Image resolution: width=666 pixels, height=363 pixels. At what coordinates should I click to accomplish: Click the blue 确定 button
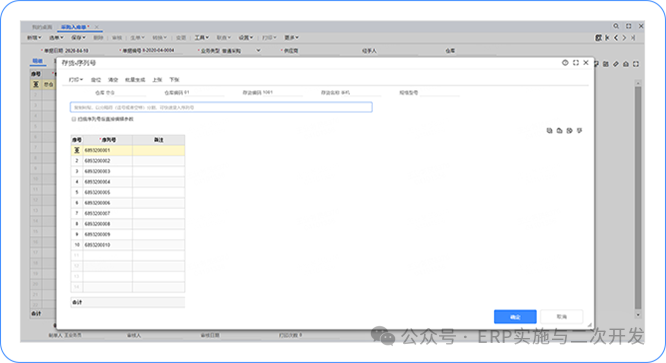pyautogui.click(x=515, y=317)
